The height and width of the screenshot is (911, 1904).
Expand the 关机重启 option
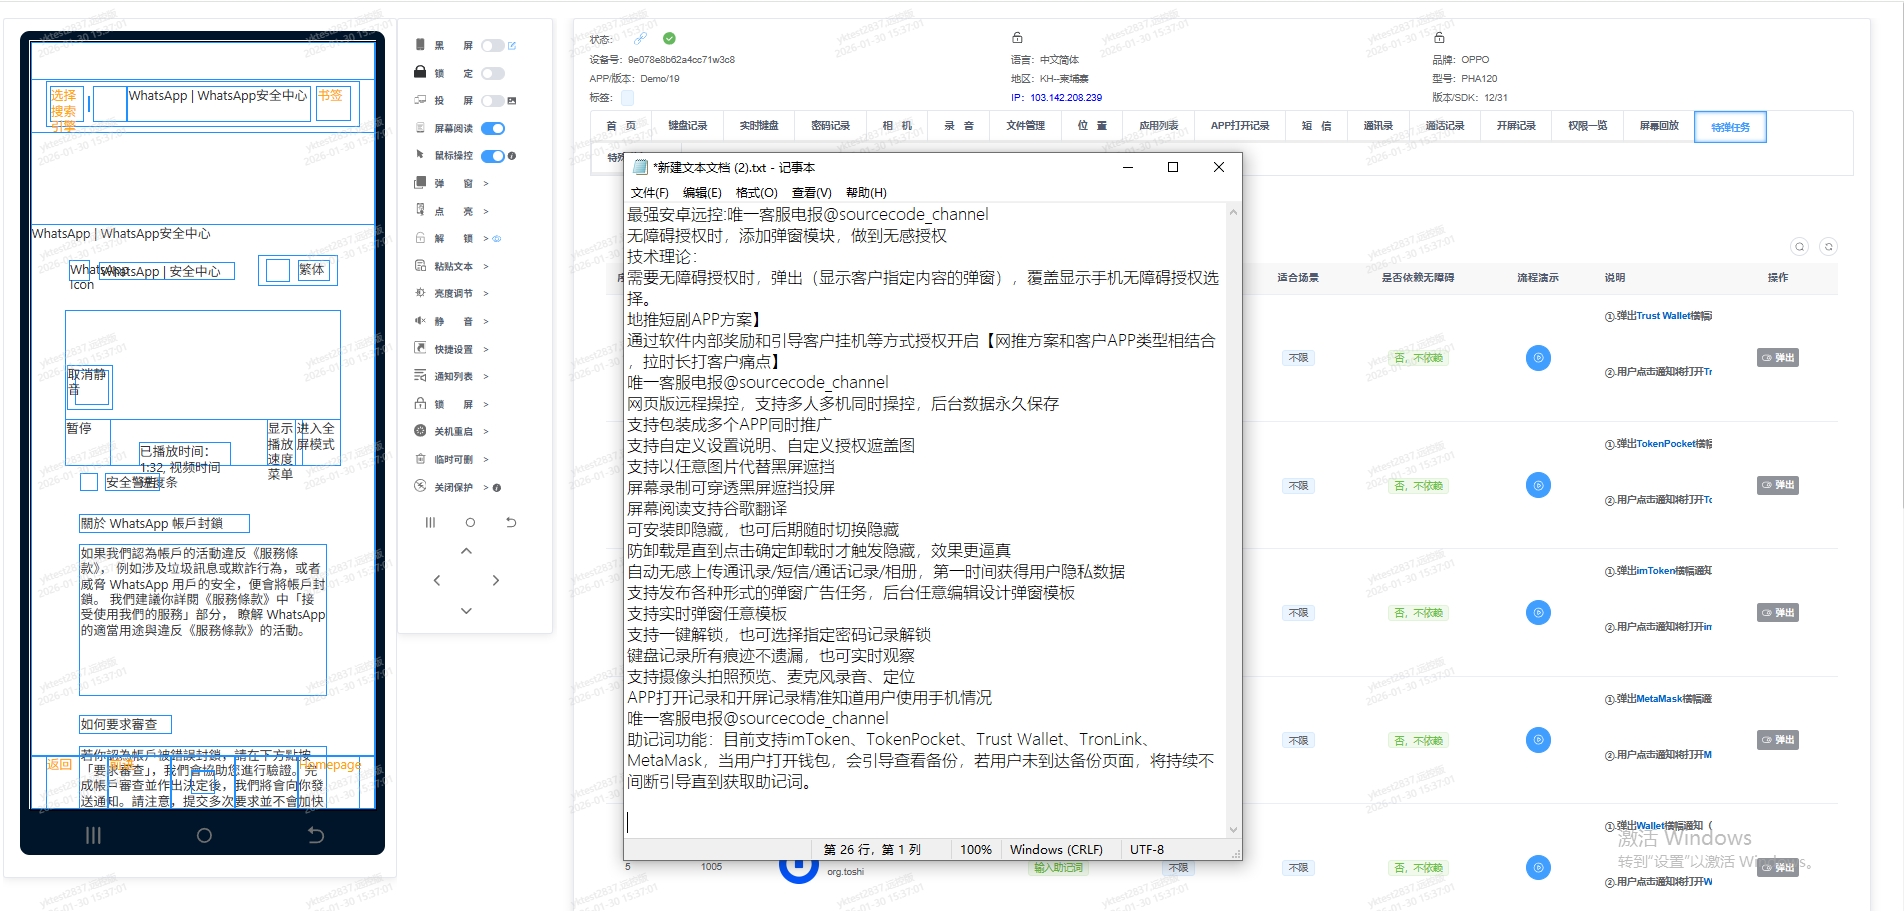click(486, 432)
